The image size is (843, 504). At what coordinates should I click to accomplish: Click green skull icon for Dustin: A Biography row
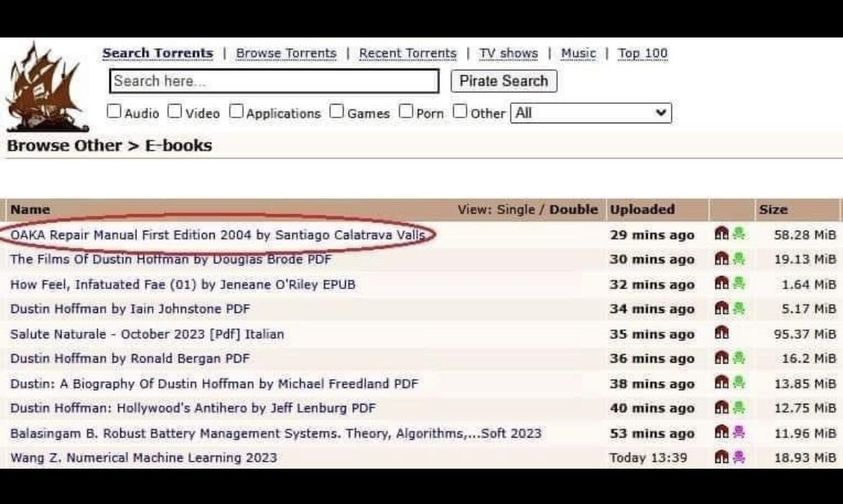click(739, 382)
